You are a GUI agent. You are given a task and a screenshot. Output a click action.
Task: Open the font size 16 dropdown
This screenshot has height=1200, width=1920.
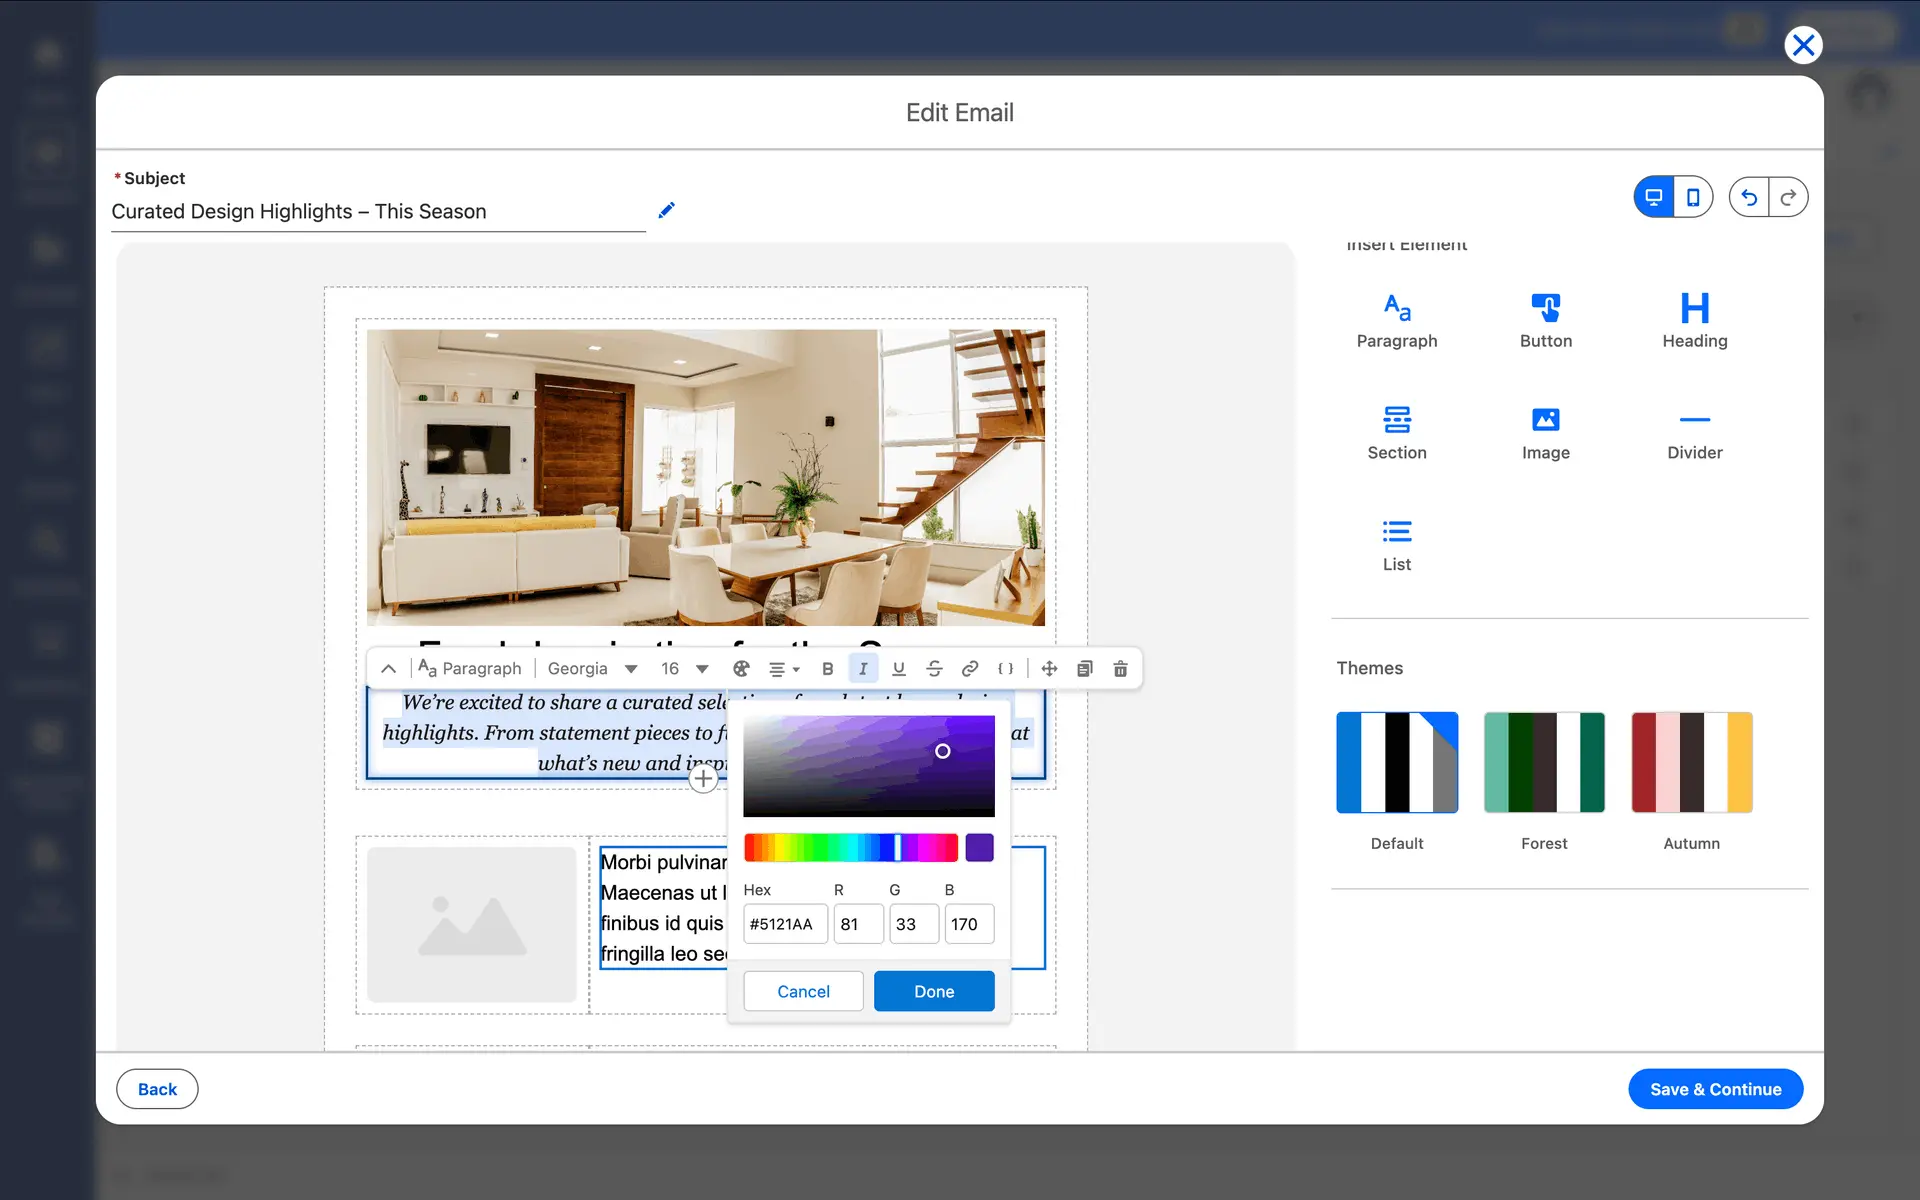tap(684, 669)
